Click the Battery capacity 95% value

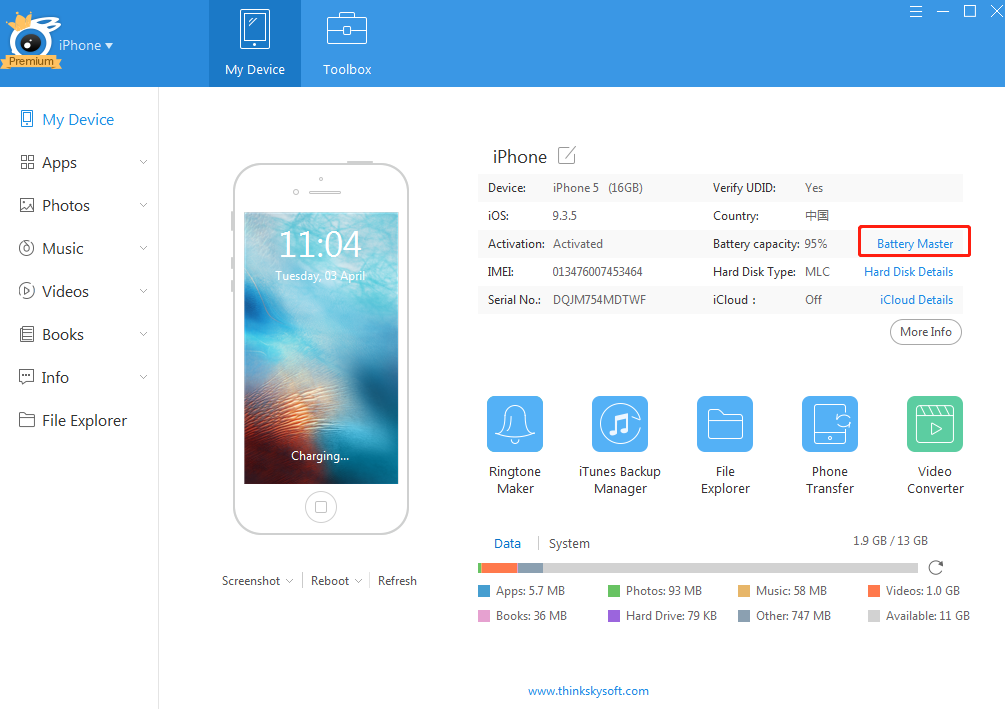[x=816, y=244]
